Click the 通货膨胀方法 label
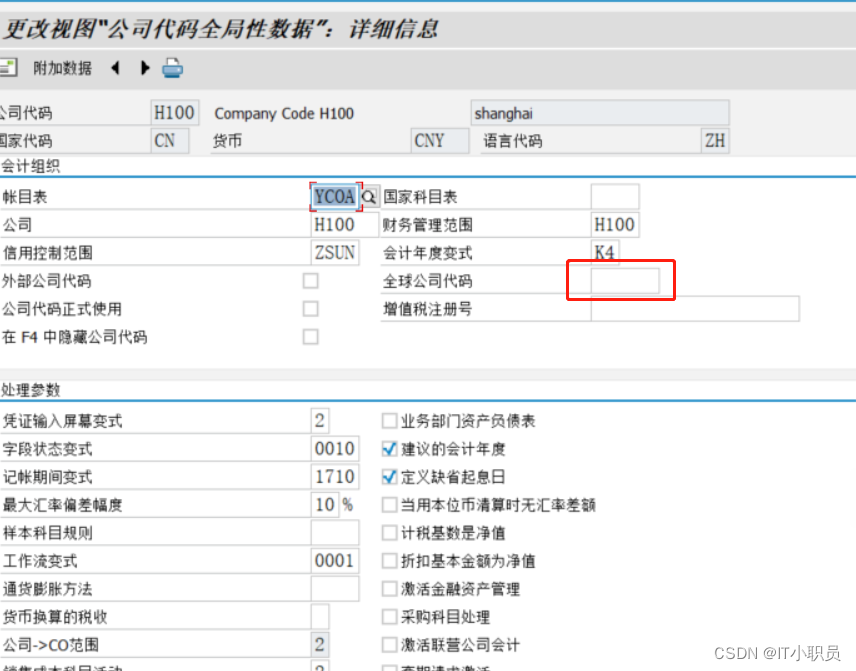 tap(47, 589)
